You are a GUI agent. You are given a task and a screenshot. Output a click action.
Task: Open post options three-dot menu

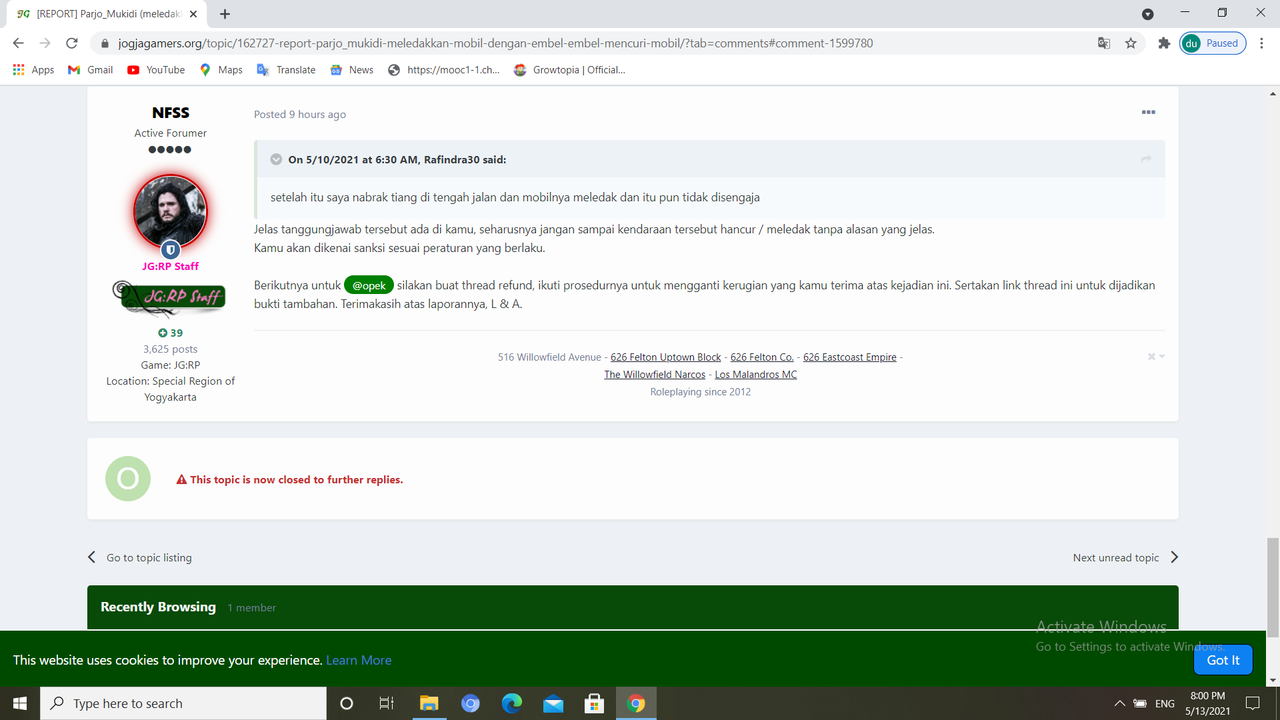1148,112
